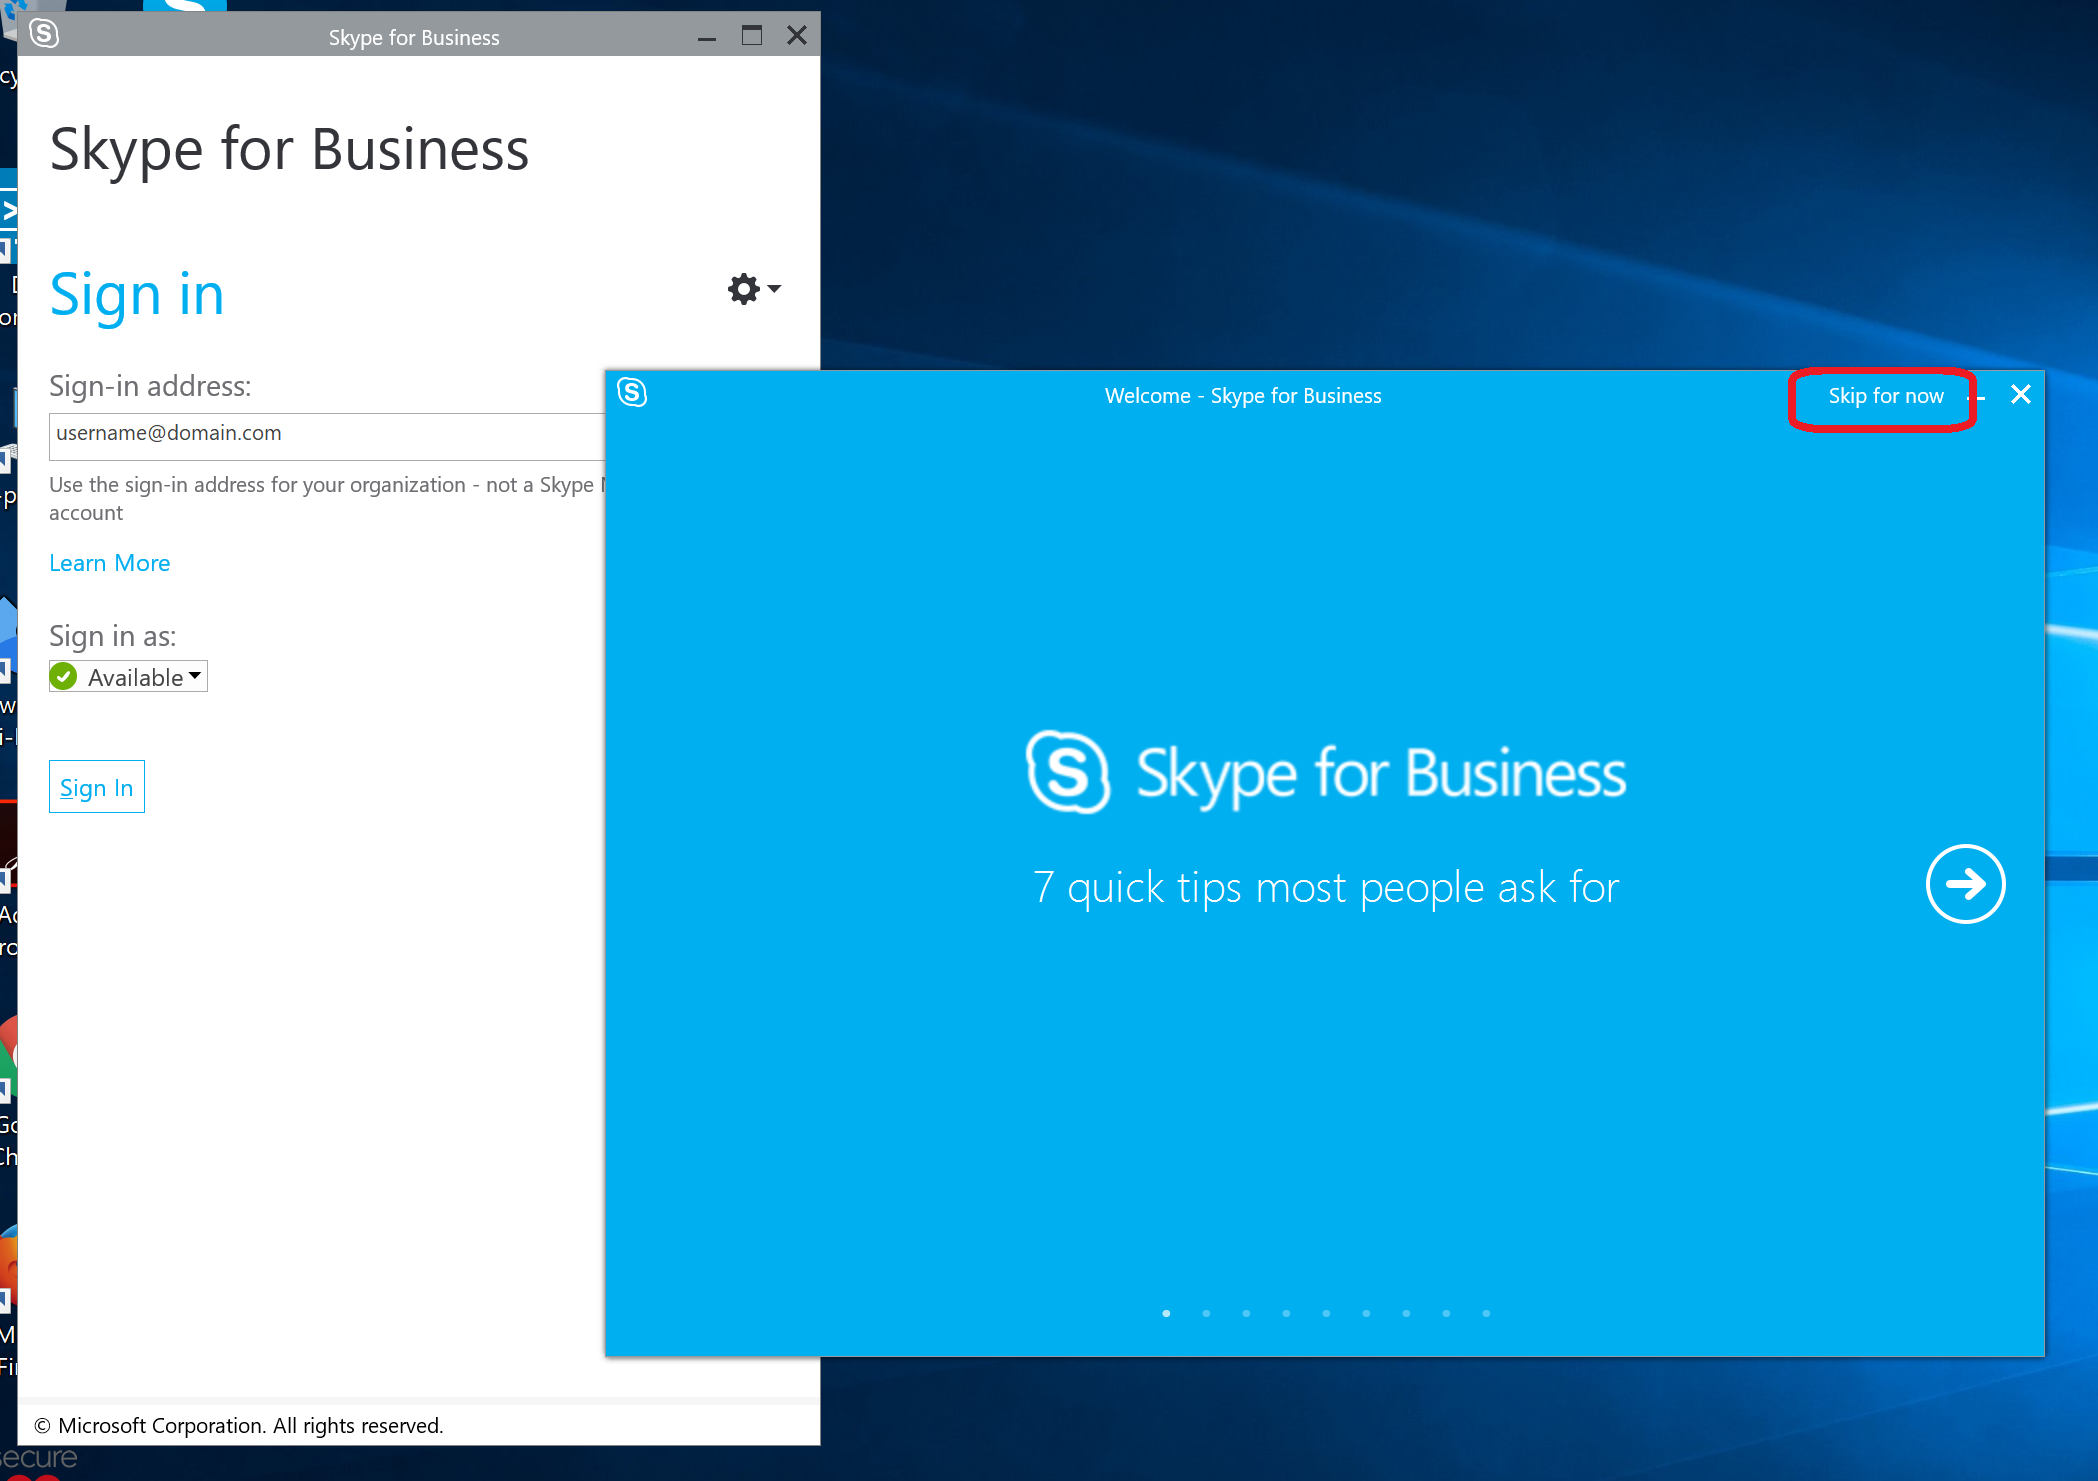Jump to third tip pagination dot
This screenshot has width=2098, height=1481.
coord(1246,1313)
